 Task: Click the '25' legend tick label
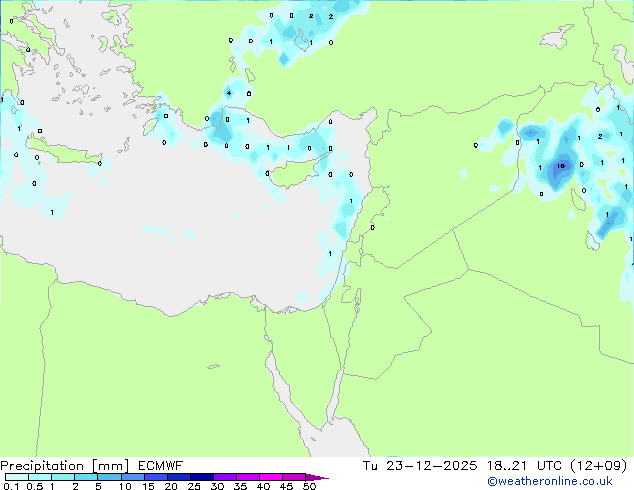pyautogui.click(x=194, y=486)
